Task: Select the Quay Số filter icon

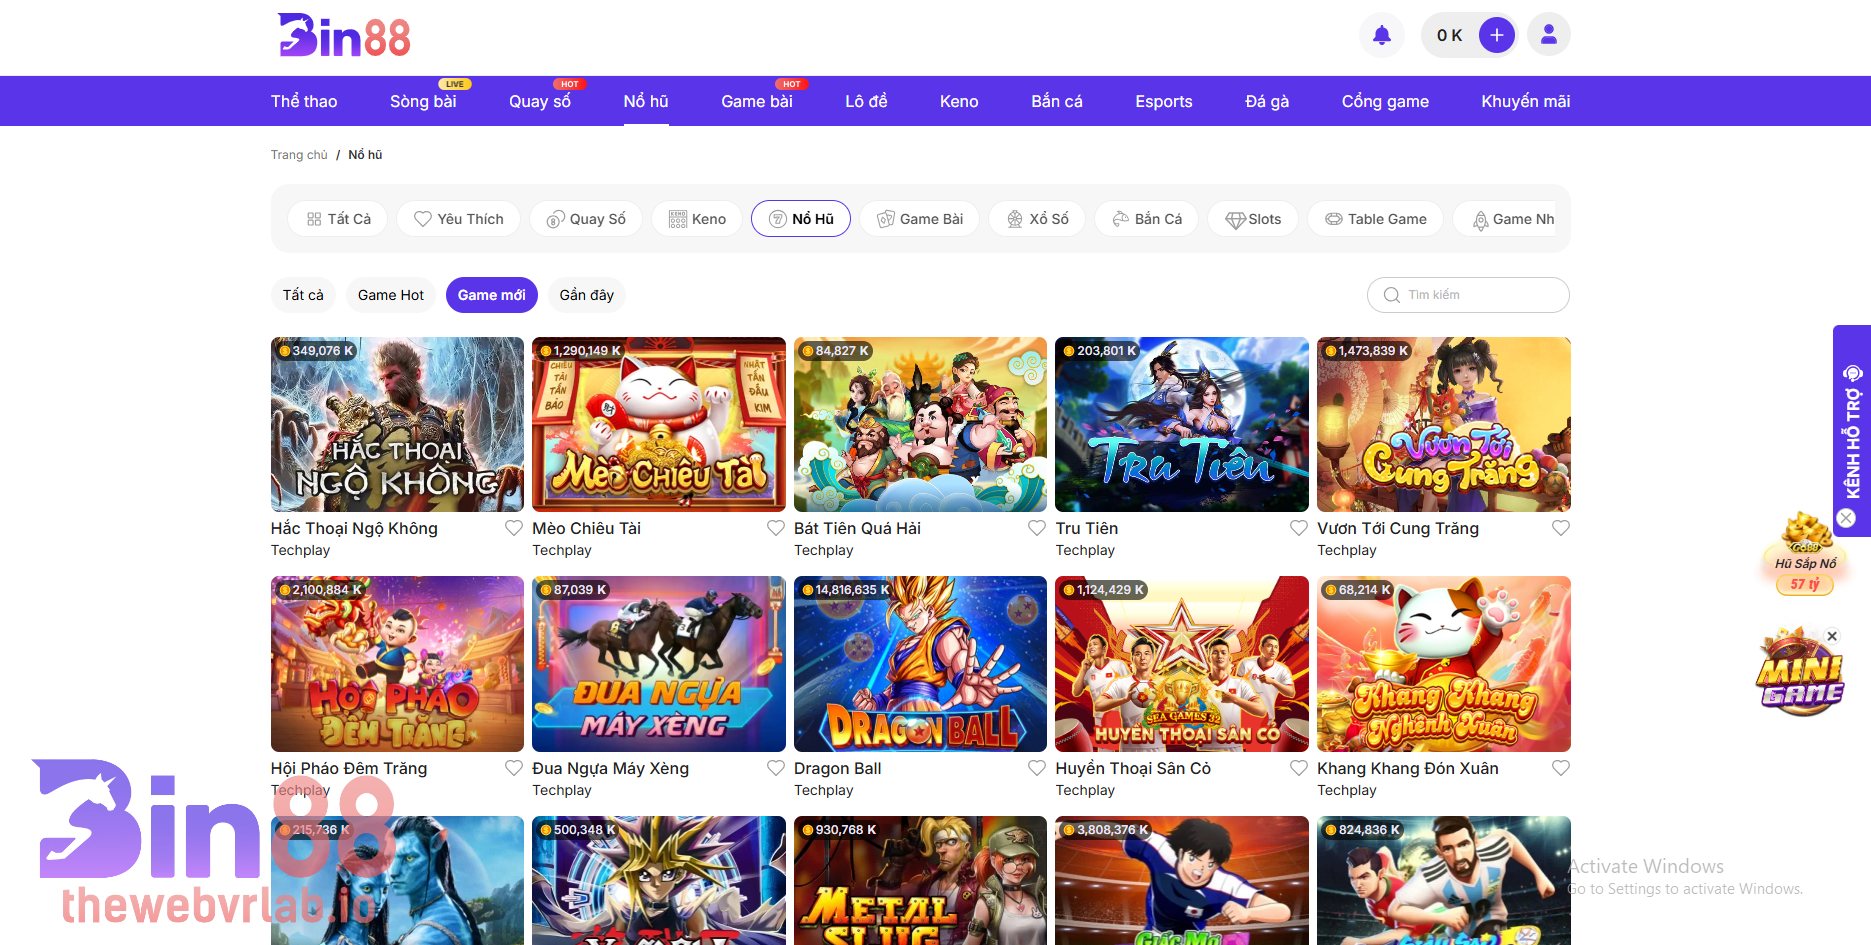Action: click(x=556, y=218)
